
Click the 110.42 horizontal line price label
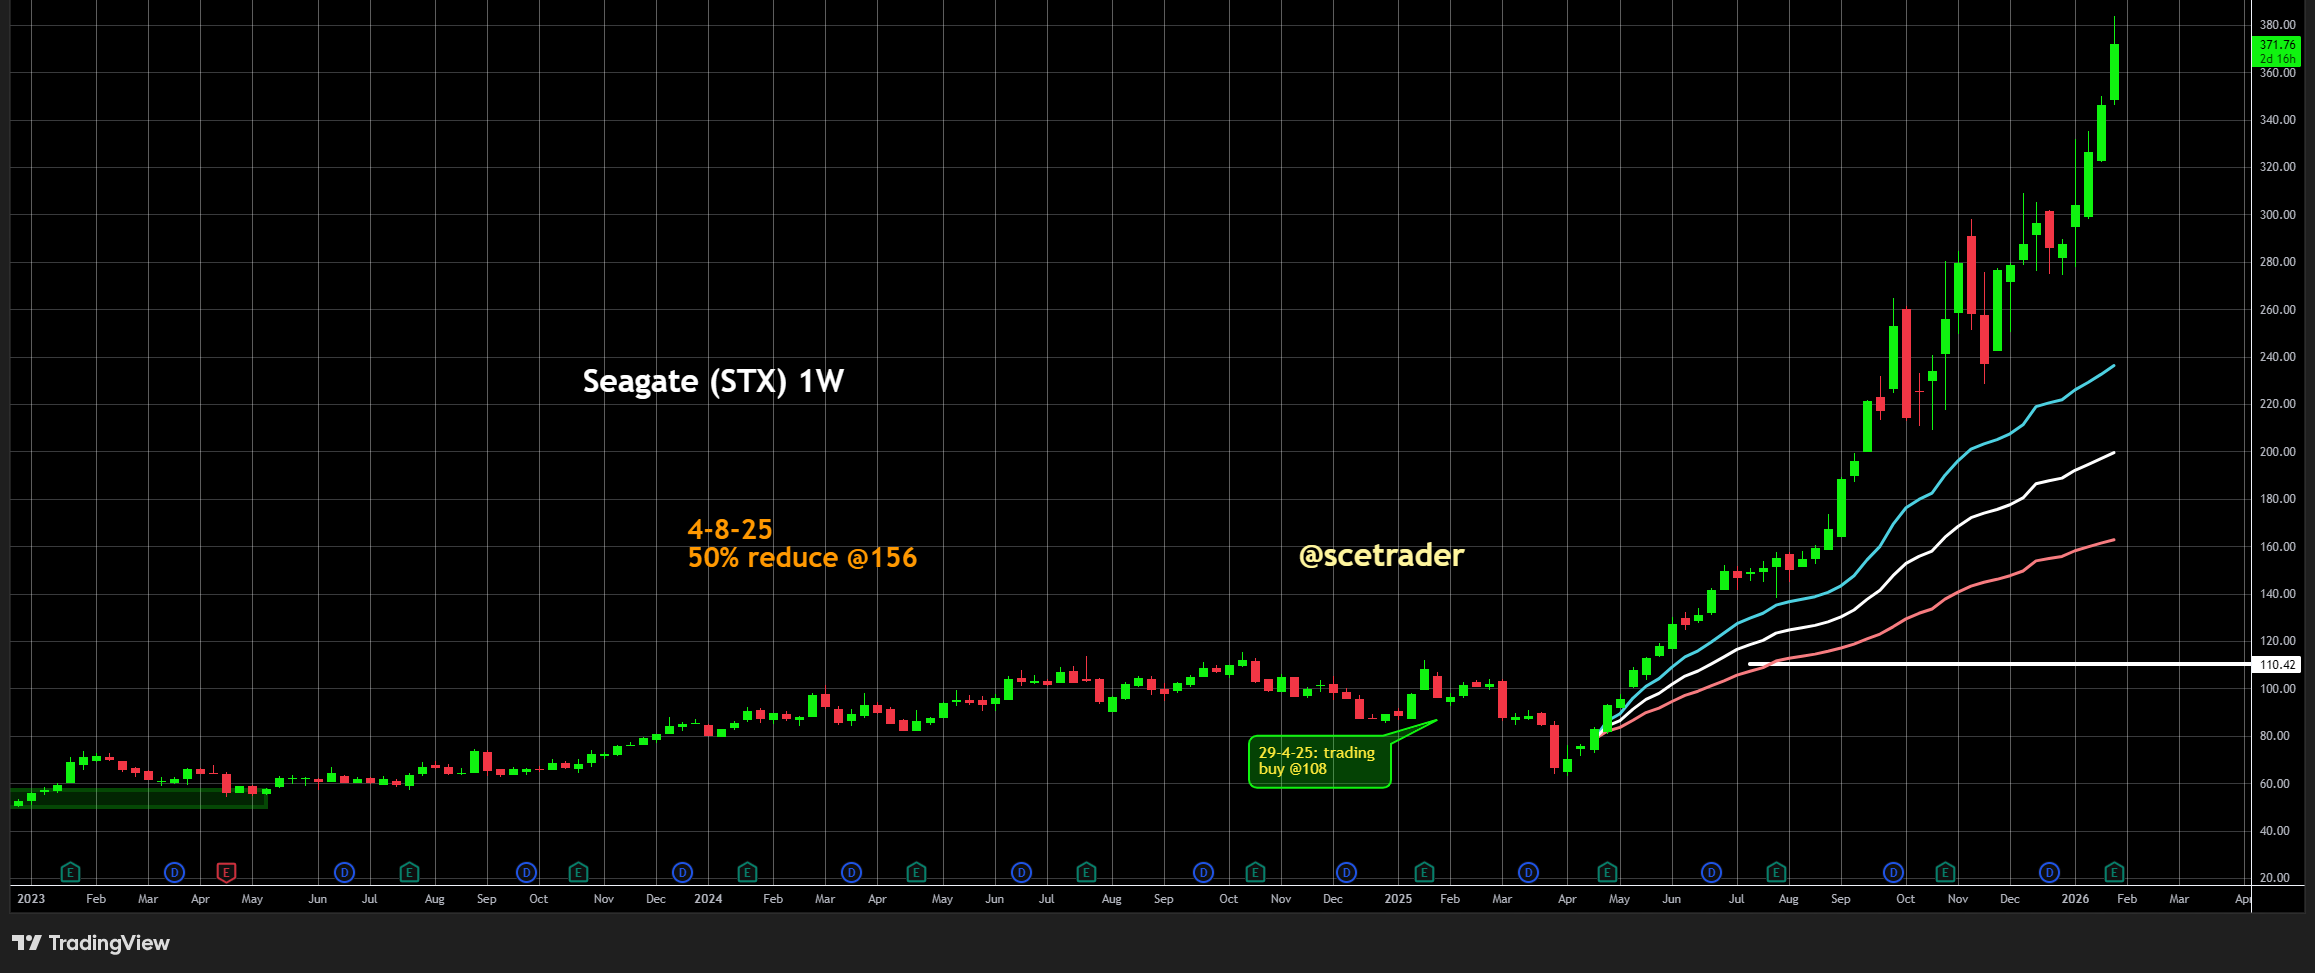tap(2277, 665)
